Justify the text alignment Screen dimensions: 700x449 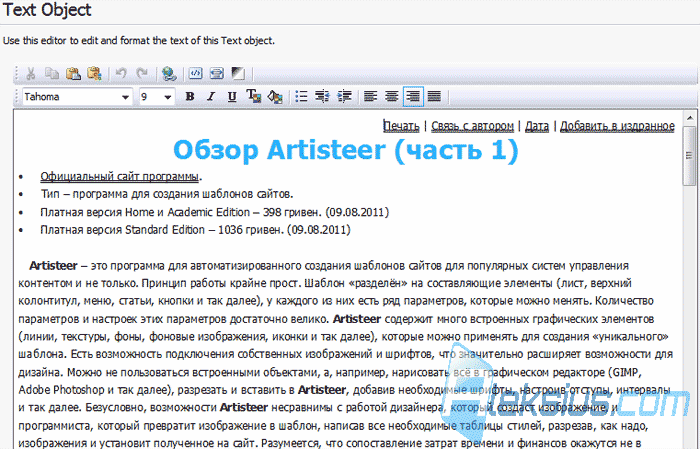pyautogui.click(x=434, y=96)
